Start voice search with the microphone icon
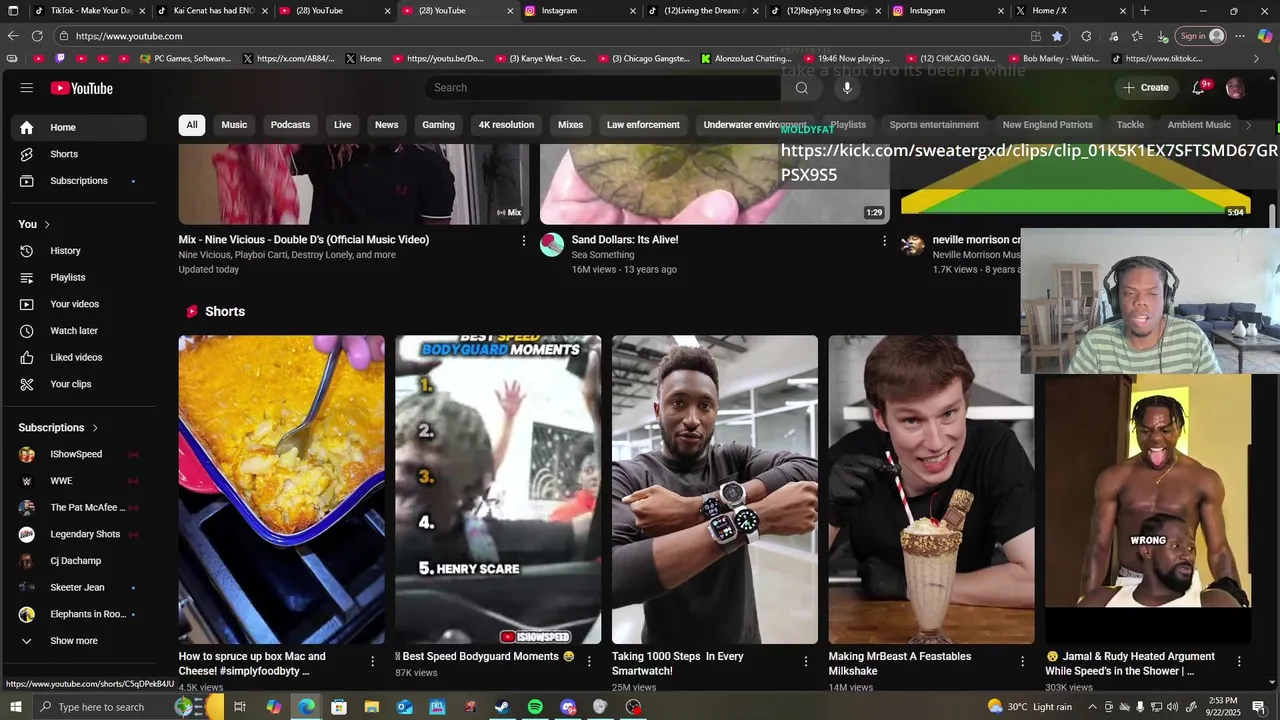Screen dimensions: 1280x720 [x=847, y=88]
